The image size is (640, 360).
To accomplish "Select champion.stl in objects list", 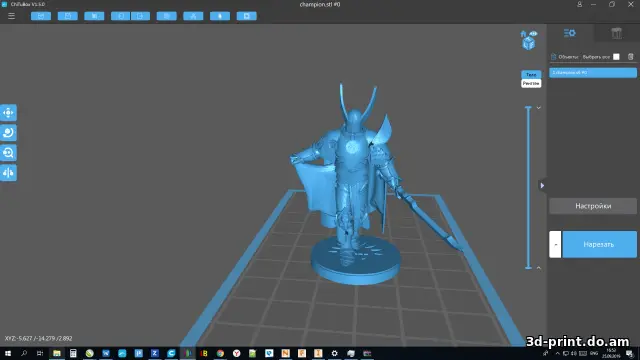I will [593, 73].
